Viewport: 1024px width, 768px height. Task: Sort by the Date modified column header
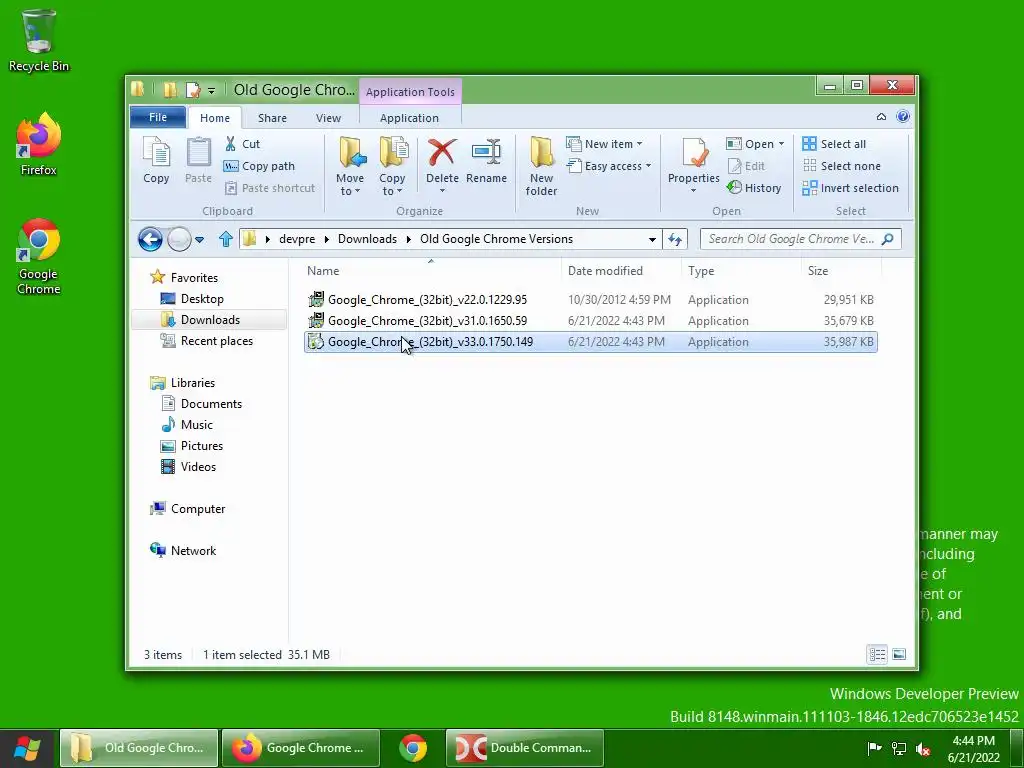point(620,270)
